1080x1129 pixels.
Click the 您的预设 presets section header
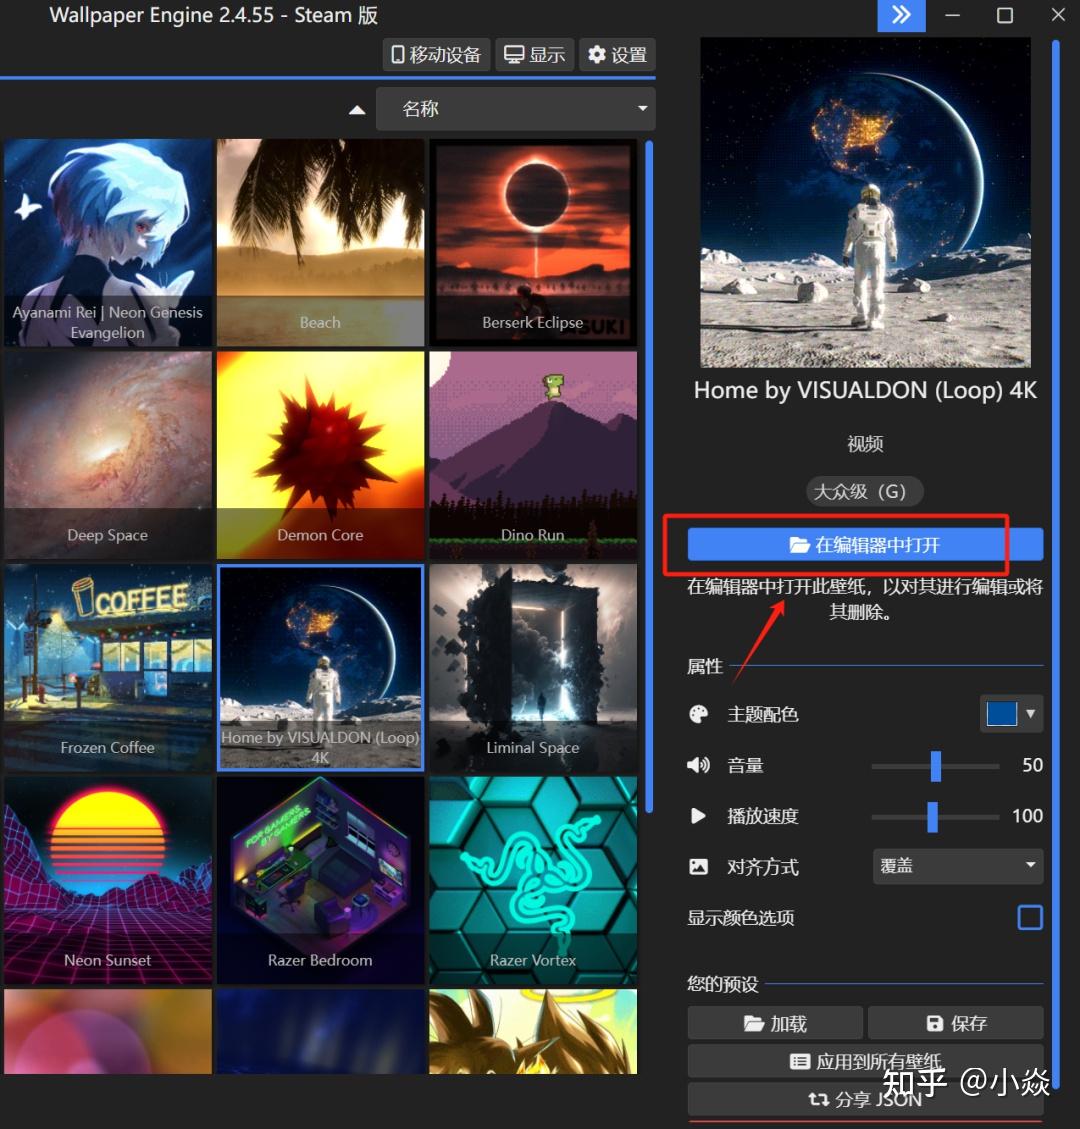[722, 984]
